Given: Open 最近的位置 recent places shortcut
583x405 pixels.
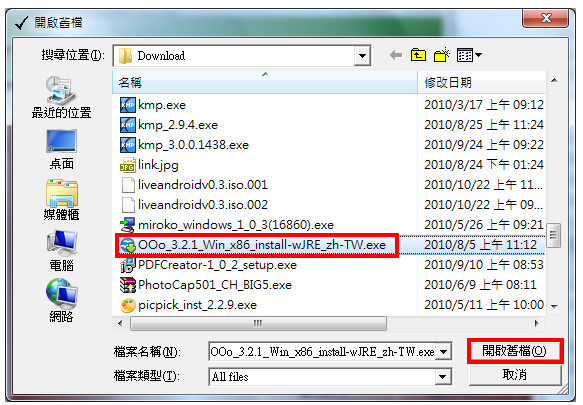Looking at the screenshot, I should pos(61,97).
